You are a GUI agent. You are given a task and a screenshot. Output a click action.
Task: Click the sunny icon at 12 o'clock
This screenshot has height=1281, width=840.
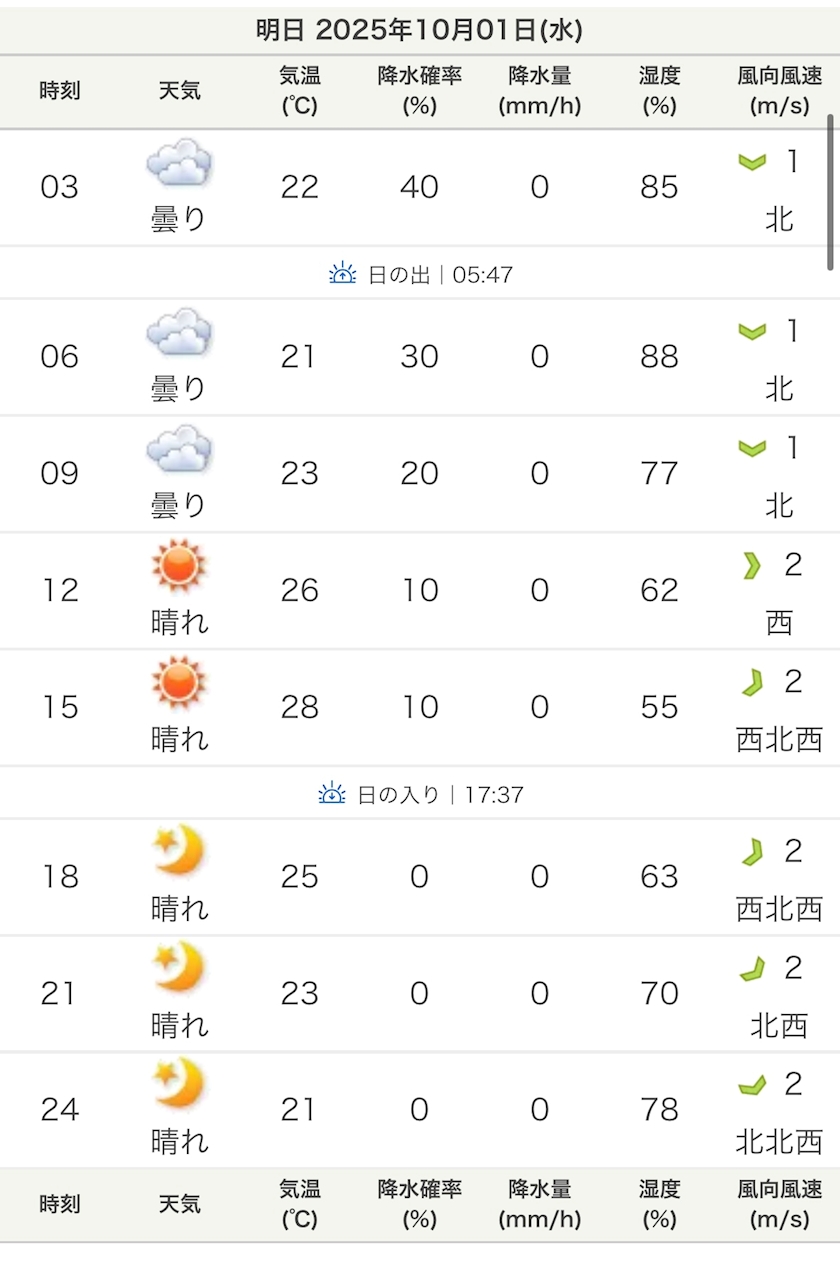[x=179, y=566]
